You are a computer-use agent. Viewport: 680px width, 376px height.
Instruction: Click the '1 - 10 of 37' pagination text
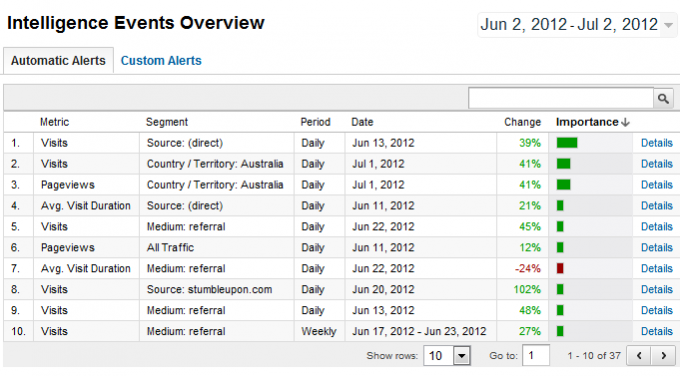(594, 356)
